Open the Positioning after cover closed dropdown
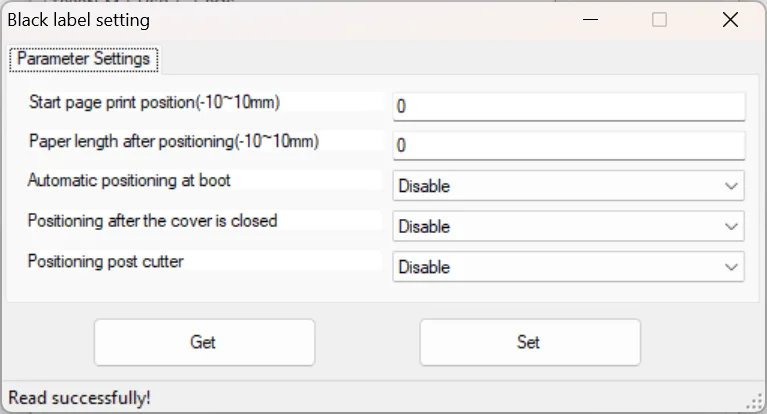Image resolution: width=767 pixels, height=414 pixels. point(568,227)
